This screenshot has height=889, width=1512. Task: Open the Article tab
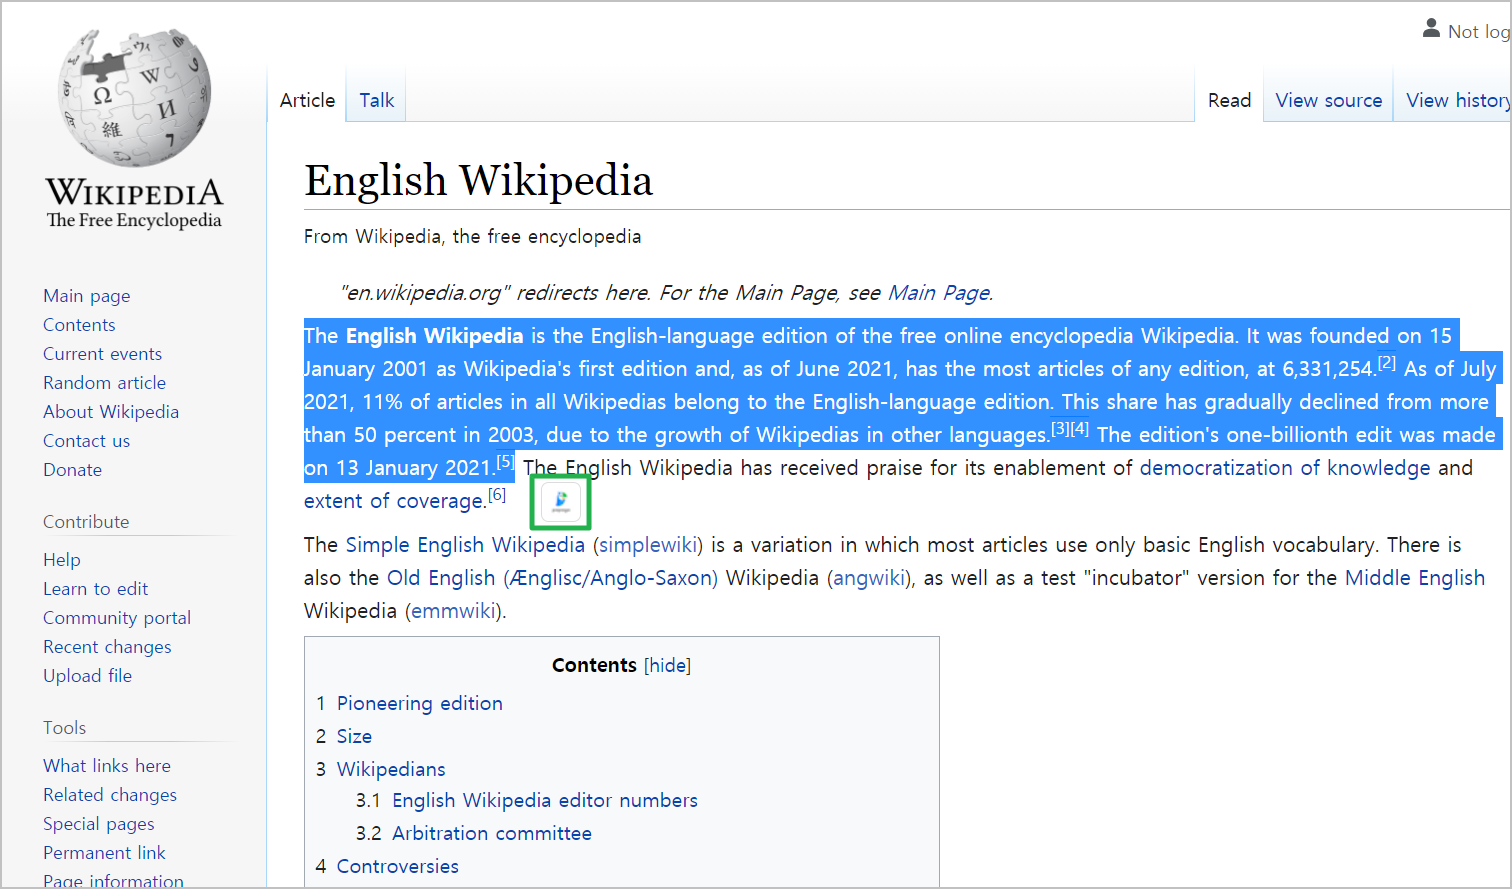[x=307, y=100]
